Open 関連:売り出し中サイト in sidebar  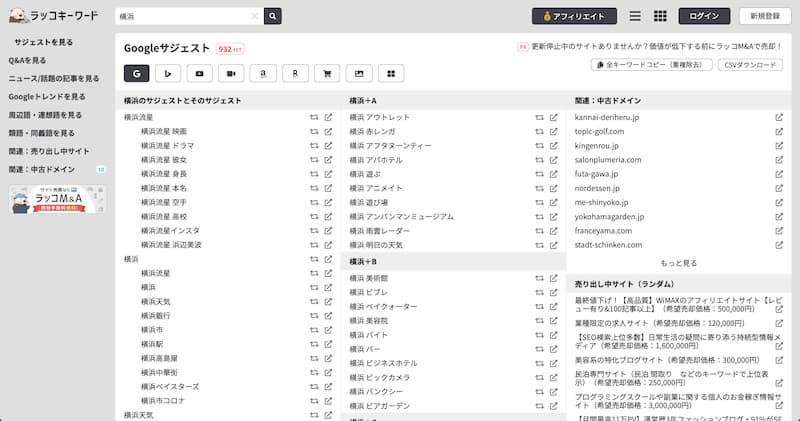coord(49,151)
